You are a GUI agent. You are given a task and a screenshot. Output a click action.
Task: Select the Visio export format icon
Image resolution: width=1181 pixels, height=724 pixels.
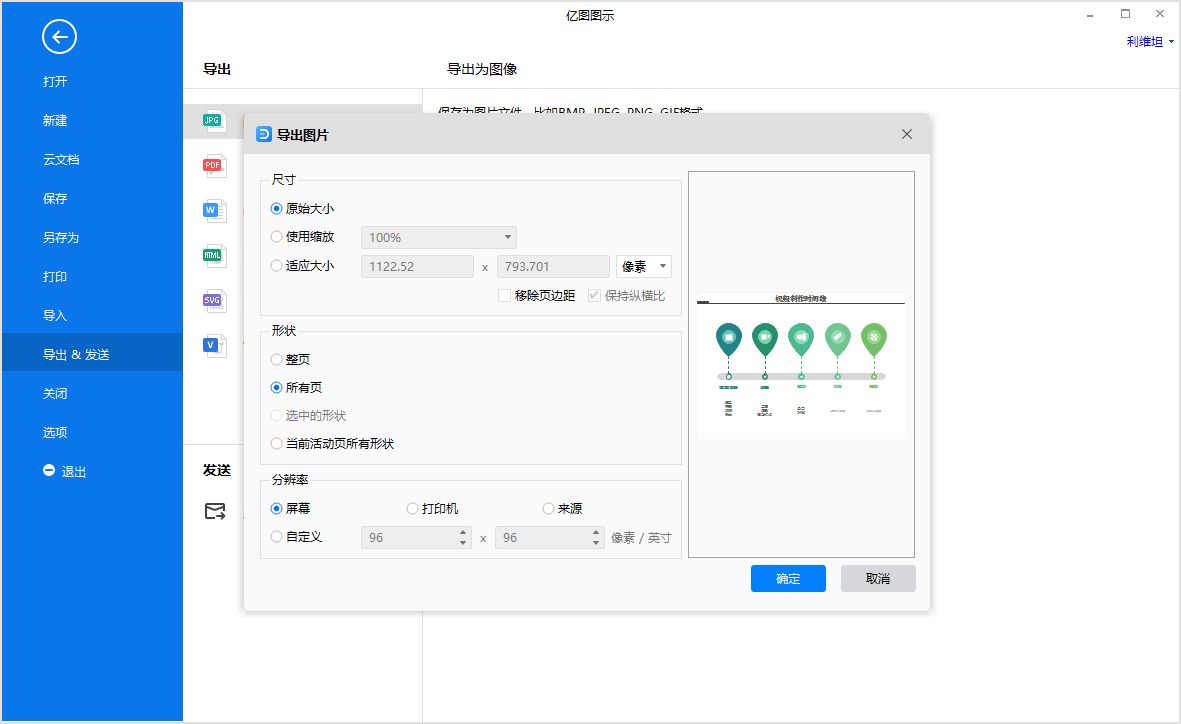coord(214,345)
